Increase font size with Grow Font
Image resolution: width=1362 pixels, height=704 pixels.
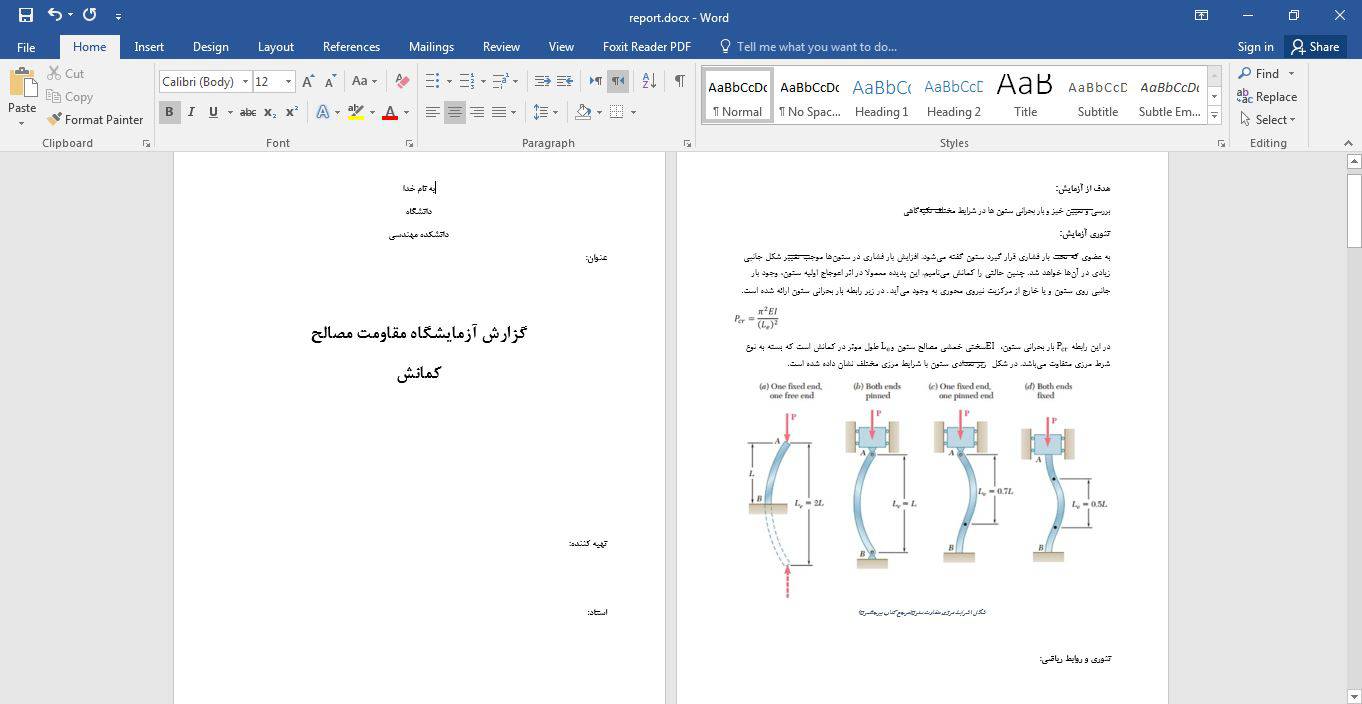(308, 81)
